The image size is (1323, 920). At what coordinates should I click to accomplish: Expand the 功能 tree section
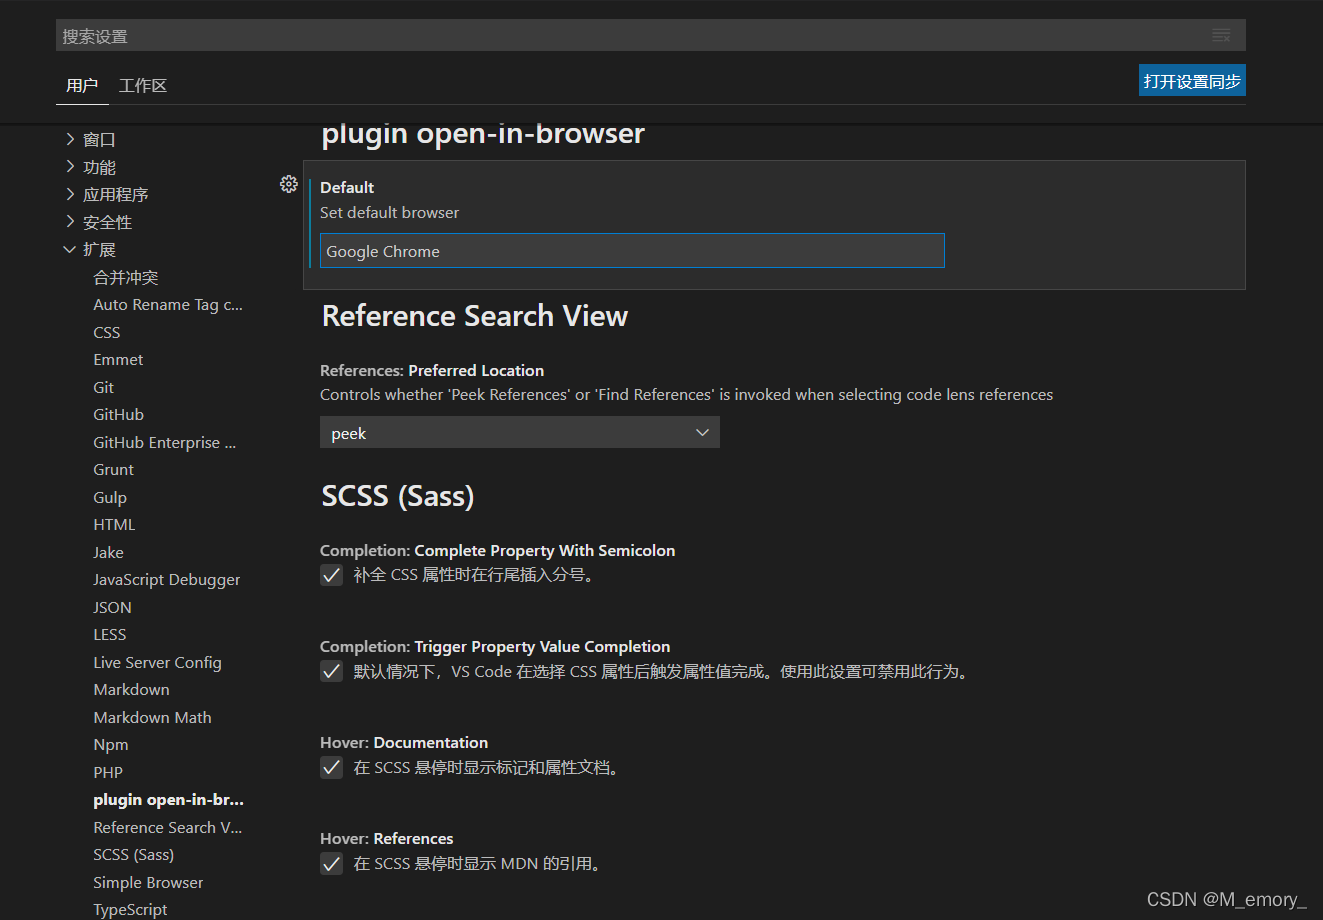tap(70, 167)
